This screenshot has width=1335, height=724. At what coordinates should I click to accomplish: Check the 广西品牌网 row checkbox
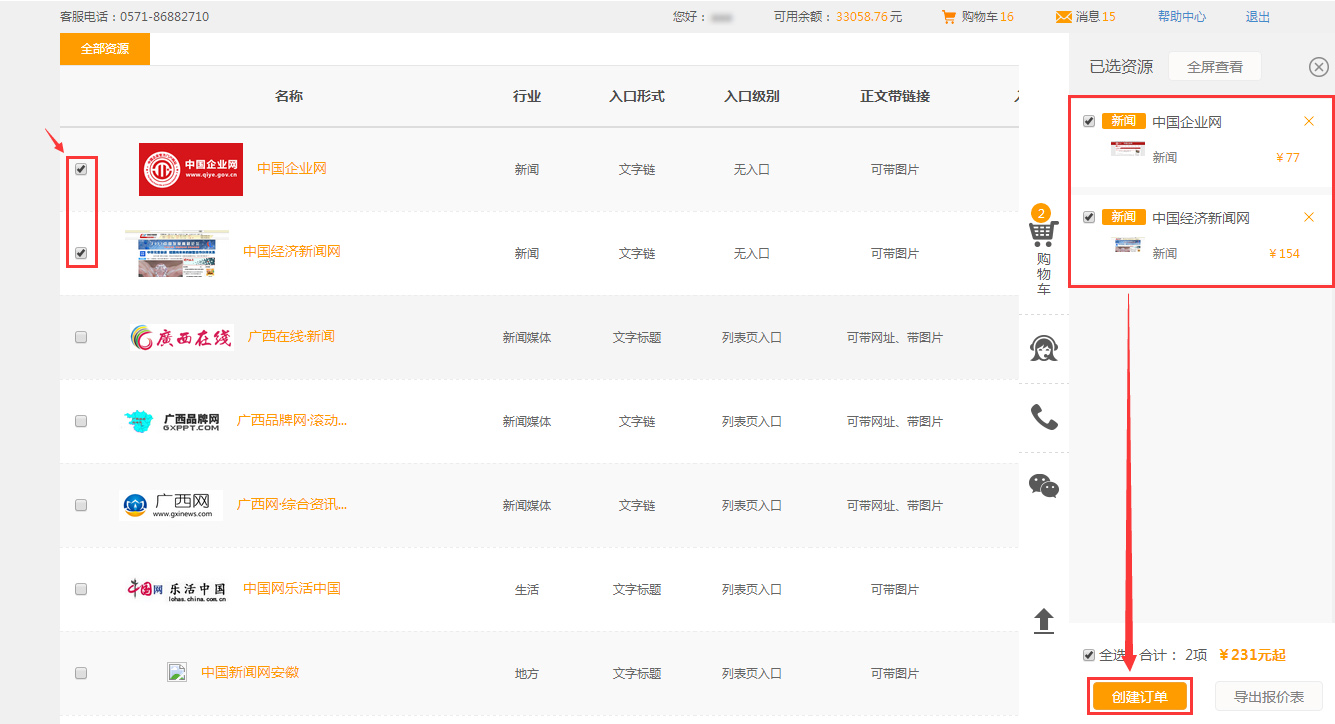(x=81, y=421)
